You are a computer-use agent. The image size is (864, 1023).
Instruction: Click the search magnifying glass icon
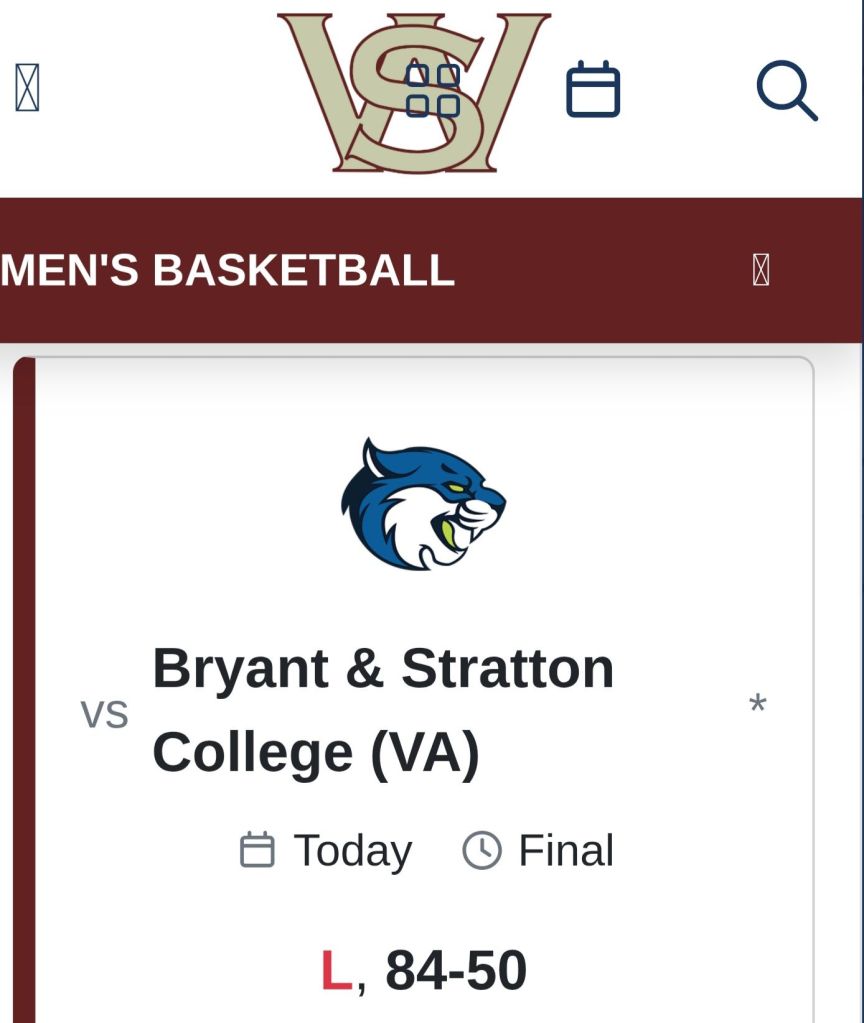(786, 90)
